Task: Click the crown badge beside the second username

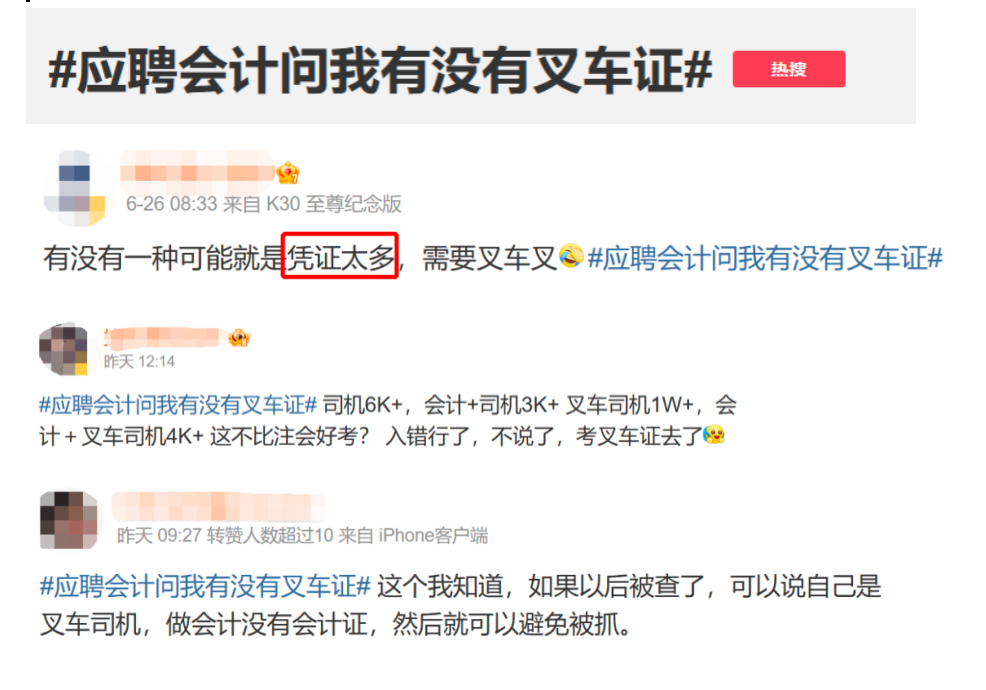Action: click(x=239, y=338)
